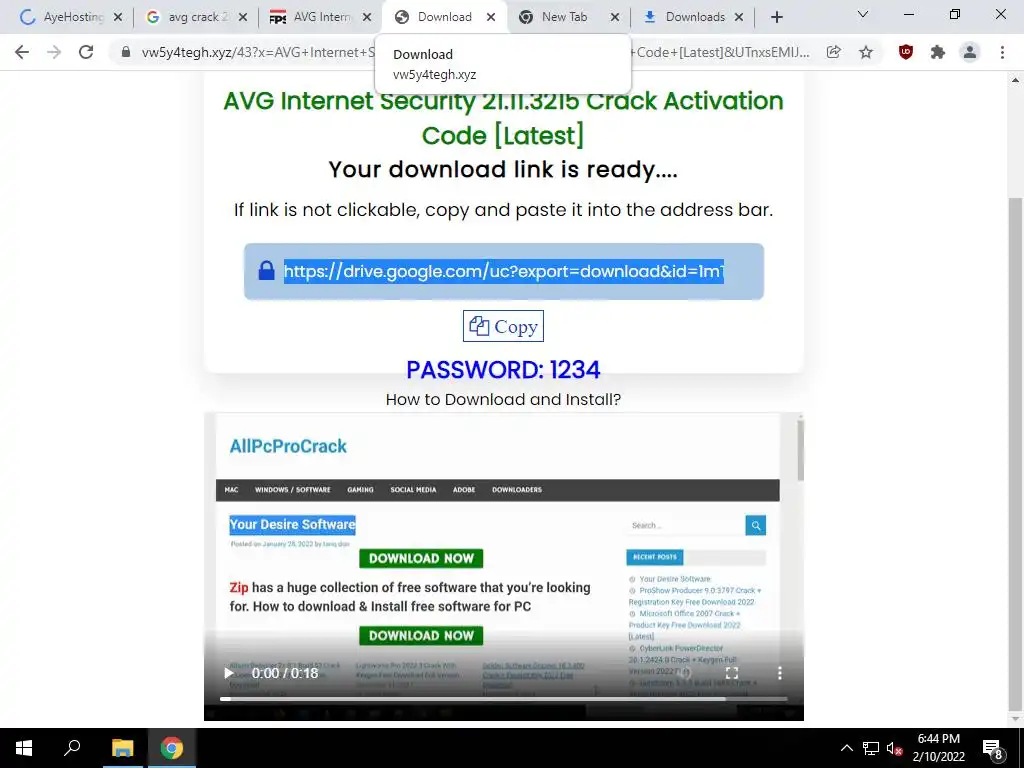Bookmark this page with the star icon
Image resolution: width=1024 pixels, height=768 pixels.
(866, 52)
